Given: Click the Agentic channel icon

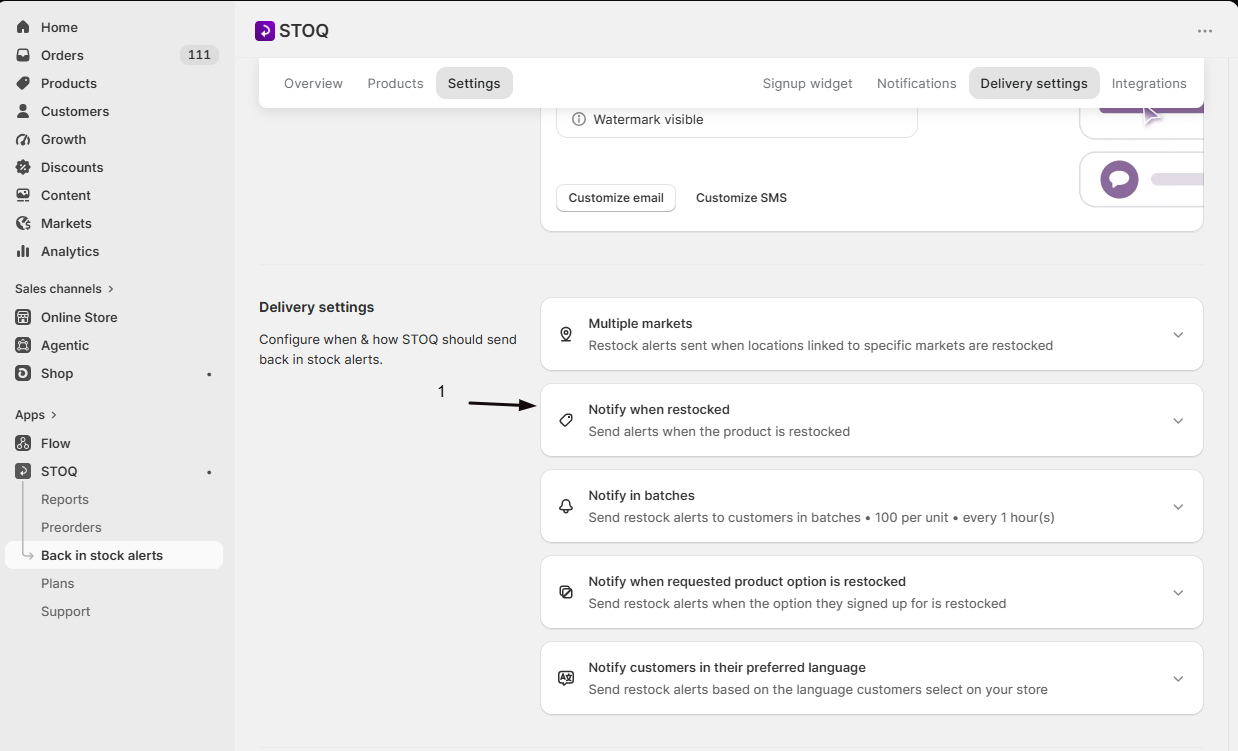Looking at the screenshot, I should pyautogui.click(x=23, y=345).
